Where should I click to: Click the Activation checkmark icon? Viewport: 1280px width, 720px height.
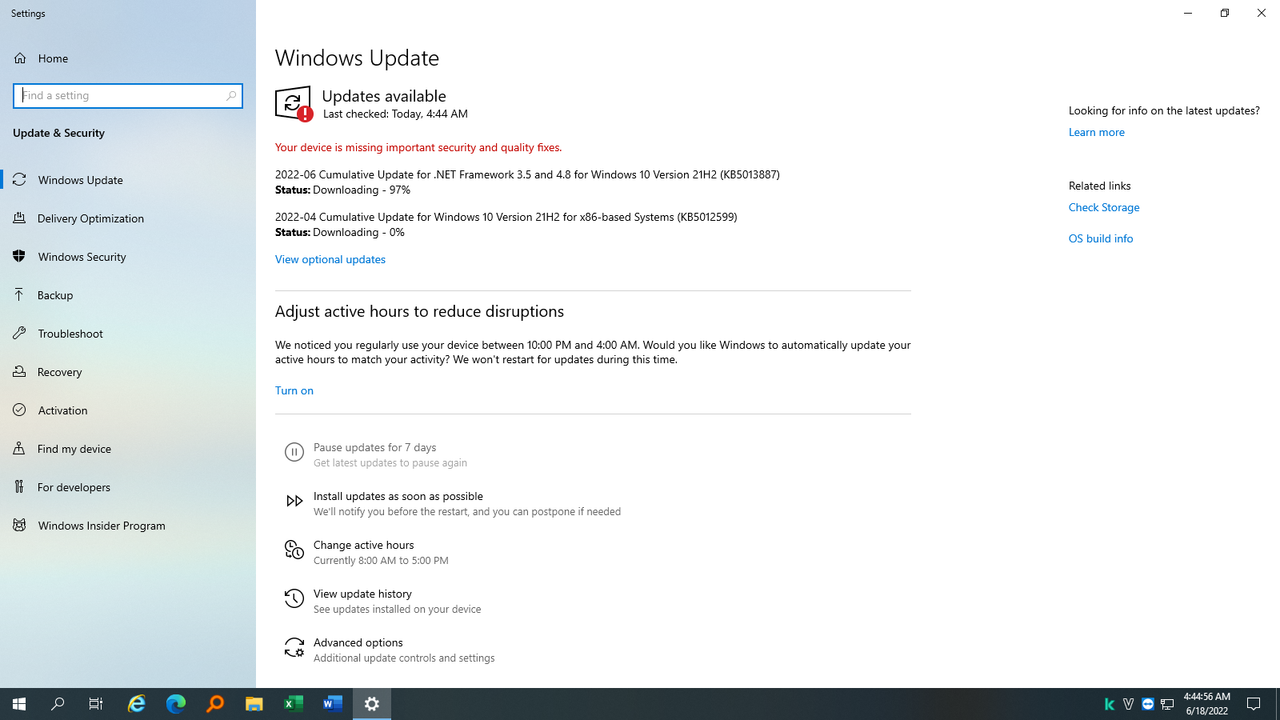(19, 410)
